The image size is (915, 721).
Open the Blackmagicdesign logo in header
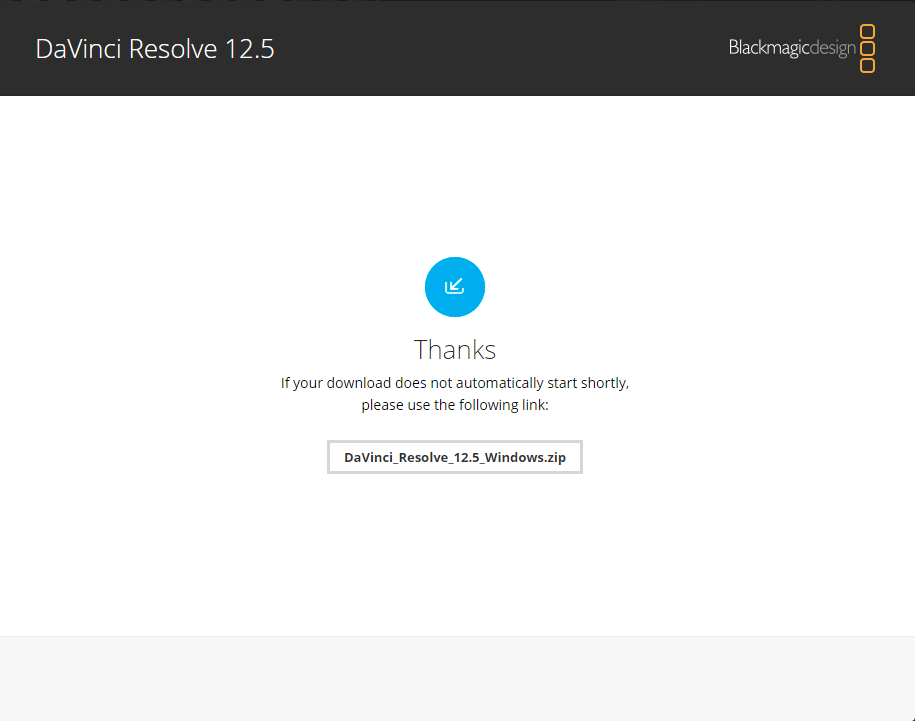click(x=801, y=48)
